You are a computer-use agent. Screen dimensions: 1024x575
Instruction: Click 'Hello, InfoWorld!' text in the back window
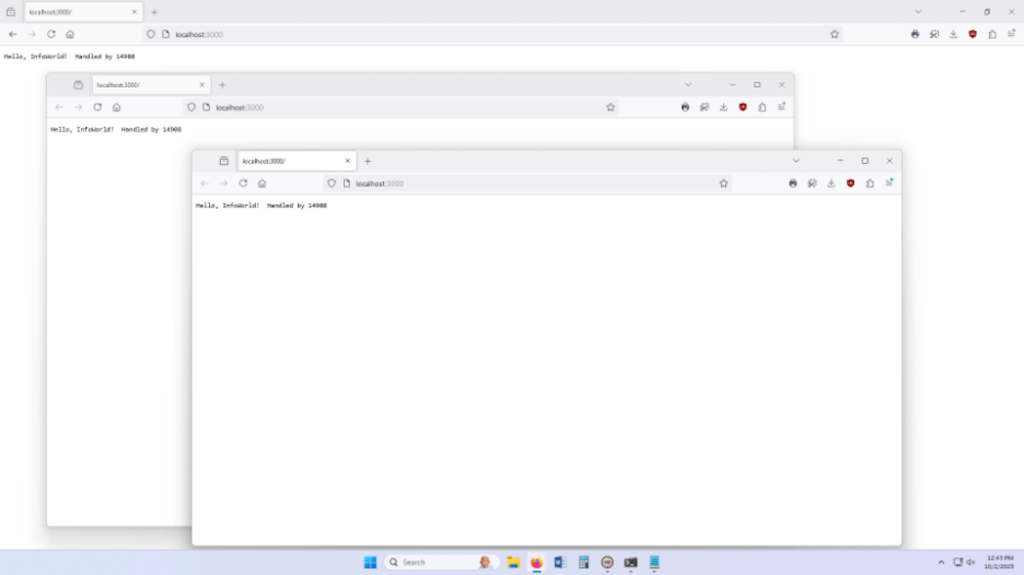click(35, 56)
